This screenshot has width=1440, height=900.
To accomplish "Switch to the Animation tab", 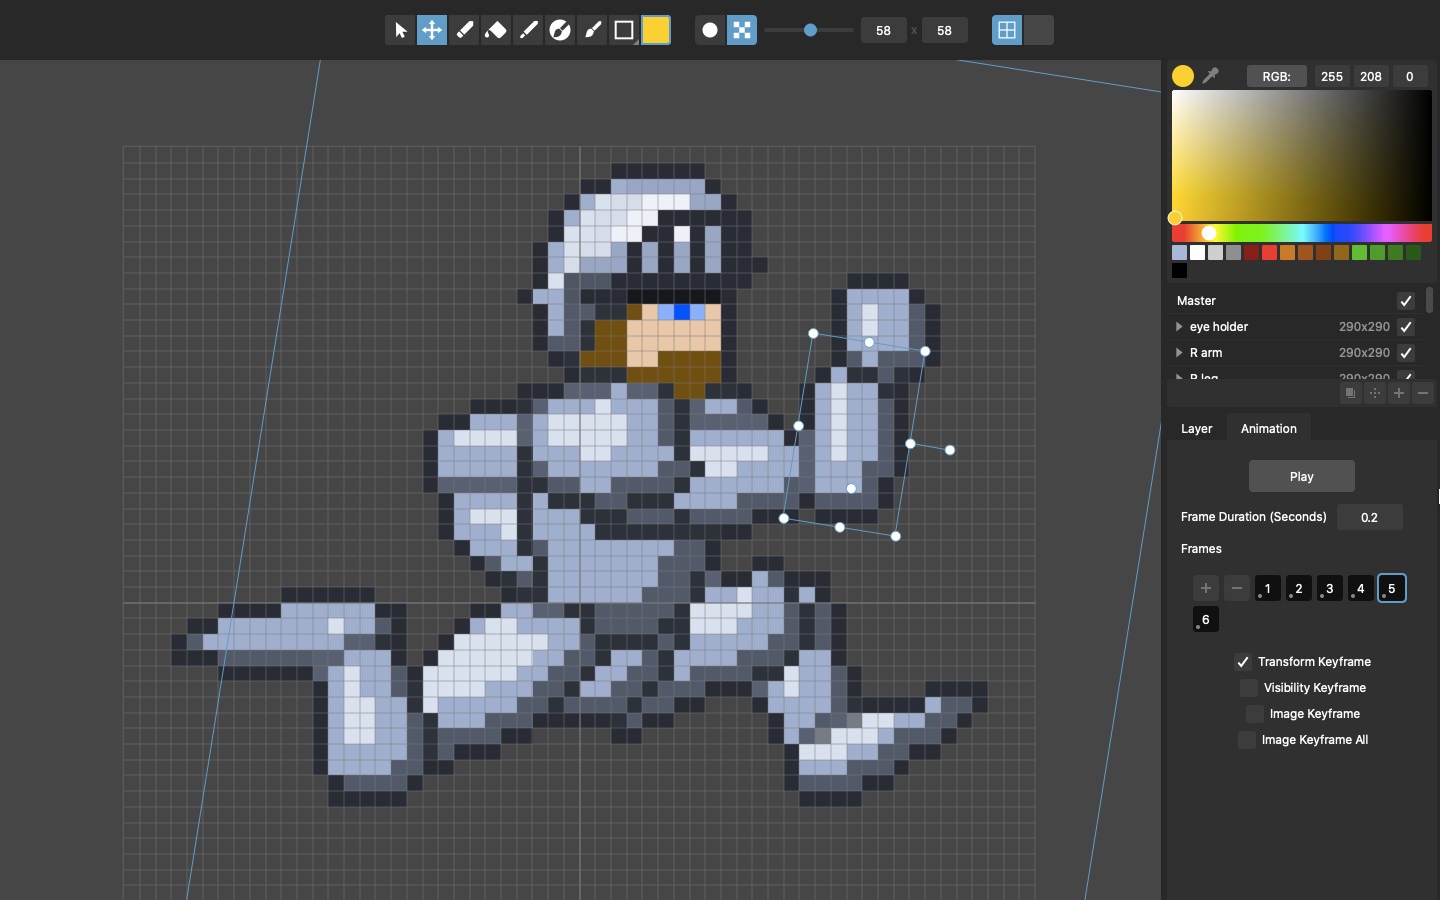I will [x=1268, y=428].
